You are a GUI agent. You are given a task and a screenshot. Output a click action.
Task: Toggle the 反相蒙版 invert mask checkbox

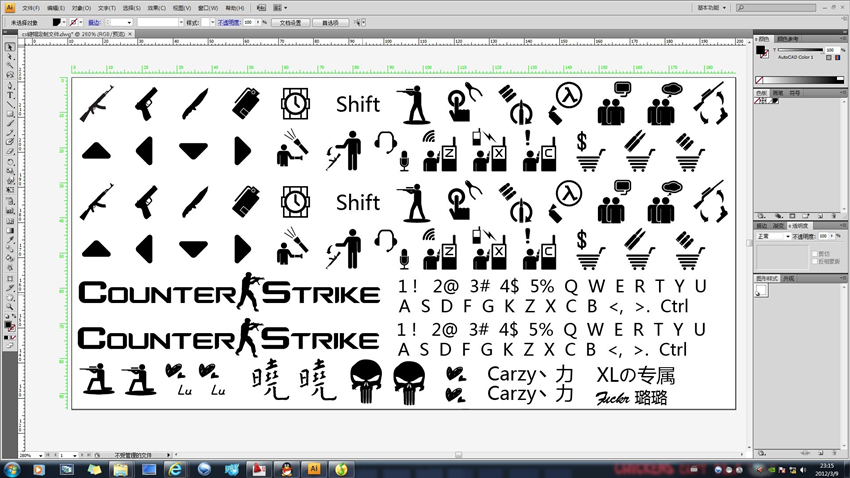815,261
